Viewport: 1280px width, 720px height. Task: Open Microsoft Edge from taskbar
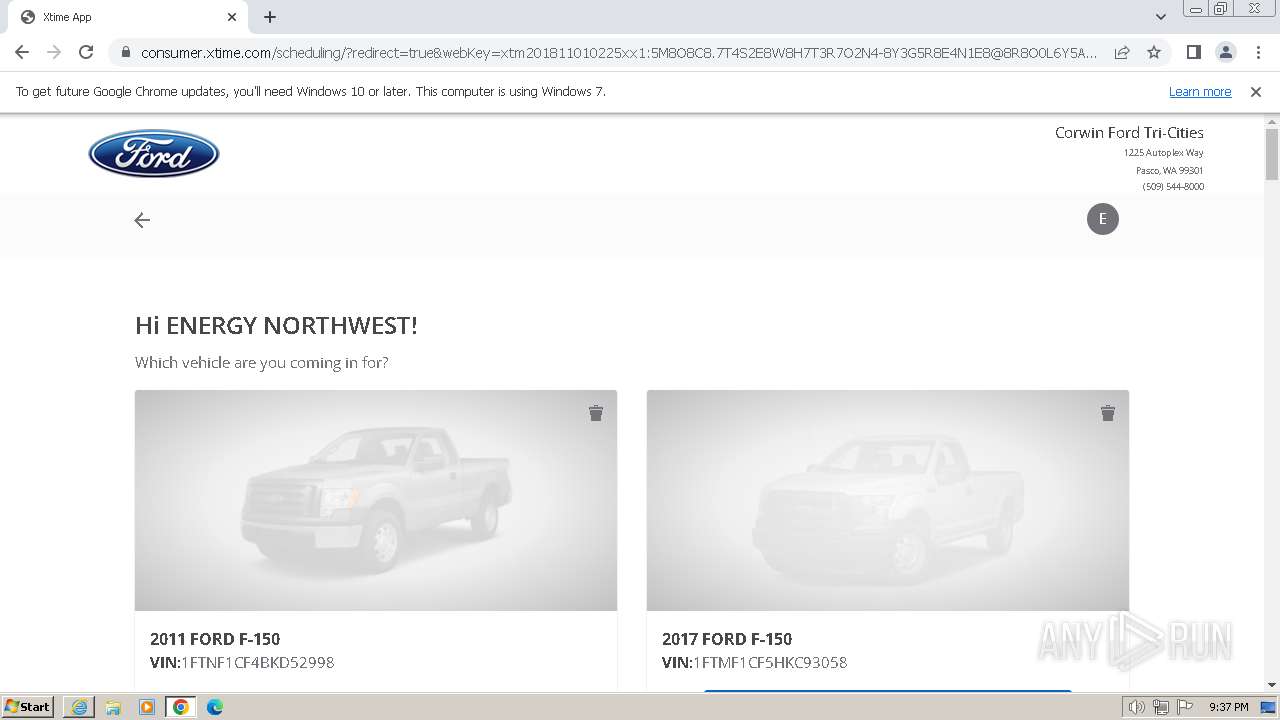pyautogui.click(x=215, y=707)
